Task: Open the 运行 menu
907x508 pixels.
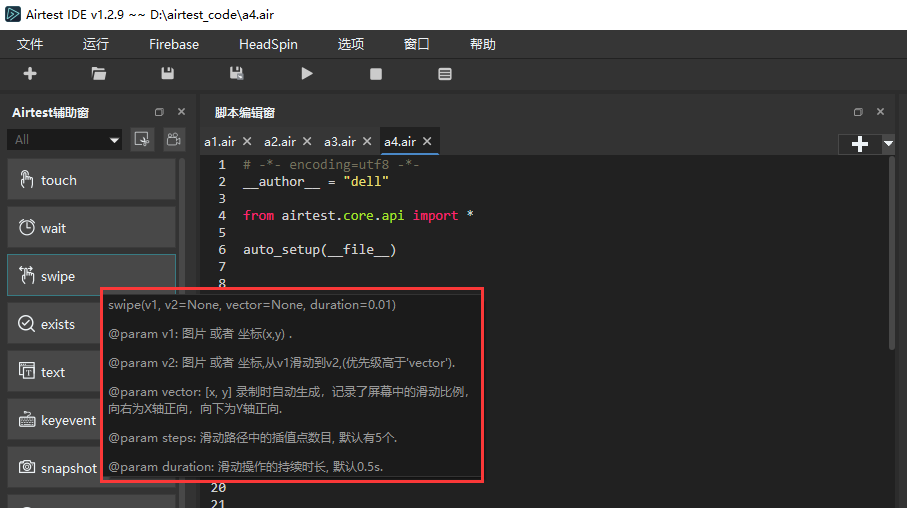Action: [x=95, y=45]
